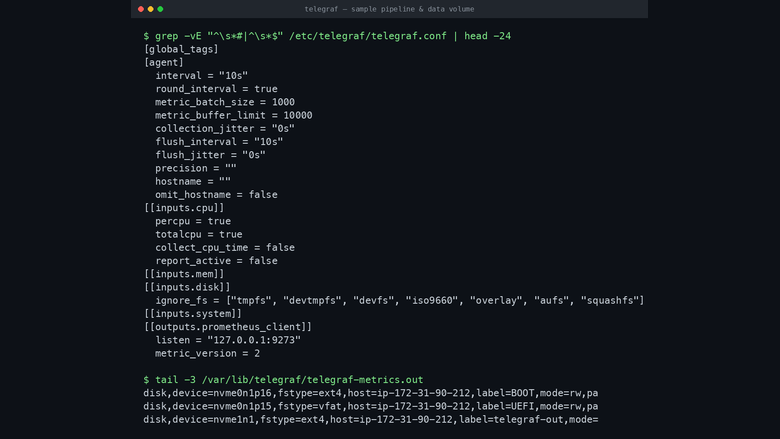Image resolution: width=780 pixels, height=439 pixels.
Task: Click the ignore_fs list line
Action: click(x=400, y=300)
